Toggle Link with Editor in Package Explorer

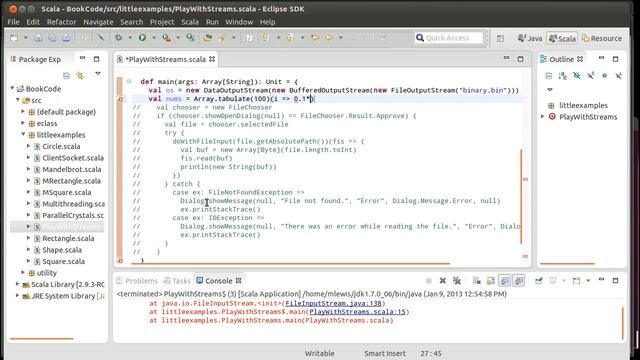click(80, 75)
